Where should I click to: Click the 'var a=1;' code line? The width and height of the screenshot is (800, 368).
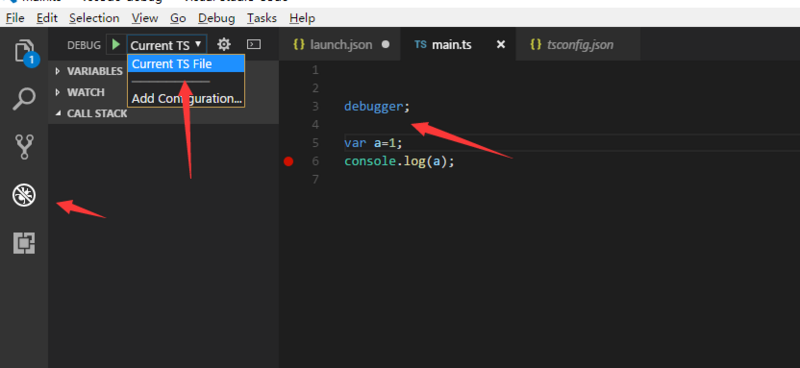pyautogui.click(x=373, y=143)
